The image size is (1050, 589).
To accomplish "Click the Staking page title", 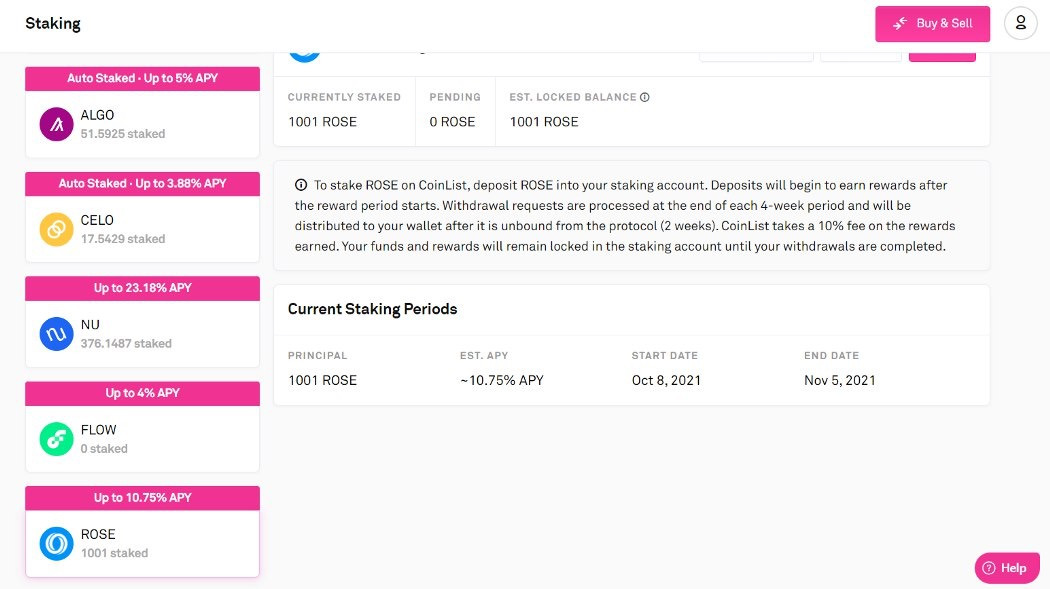I will [53, 23].
